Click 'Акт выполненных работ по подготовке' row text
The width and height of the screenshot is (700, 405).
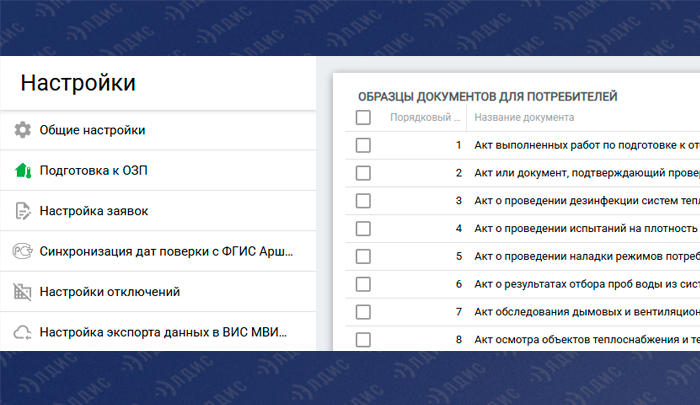pyautogui.click(x=587, y=145)
